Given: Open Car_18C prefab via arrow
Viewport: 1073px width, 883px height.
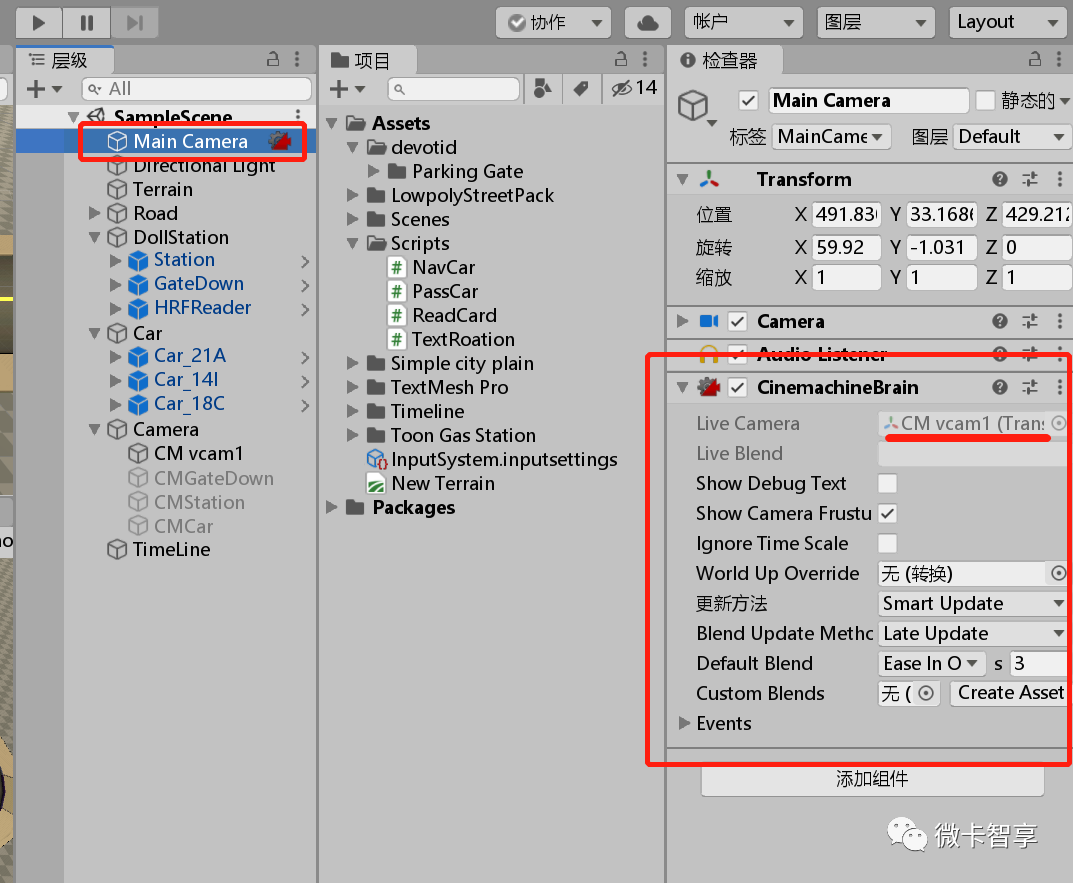Looking at the screenshot, I should point(305,405).
